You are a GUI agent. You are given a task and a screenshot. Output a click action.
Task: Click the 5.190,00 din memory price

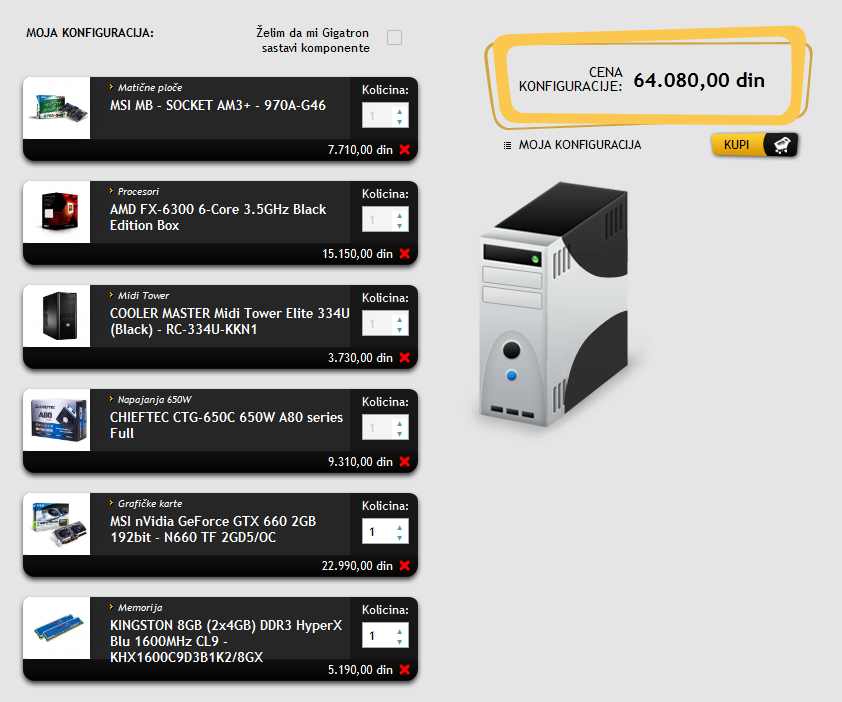pos(360,670)
